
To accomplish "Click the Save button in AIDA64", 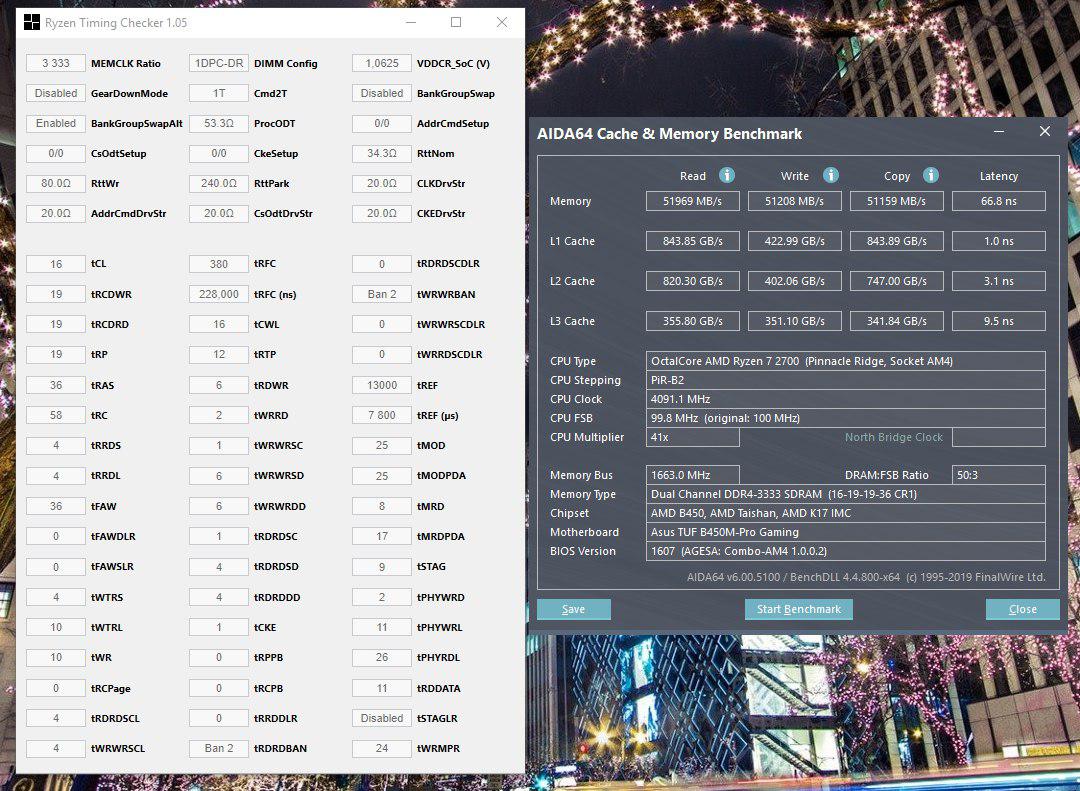I will click(574, 609).
